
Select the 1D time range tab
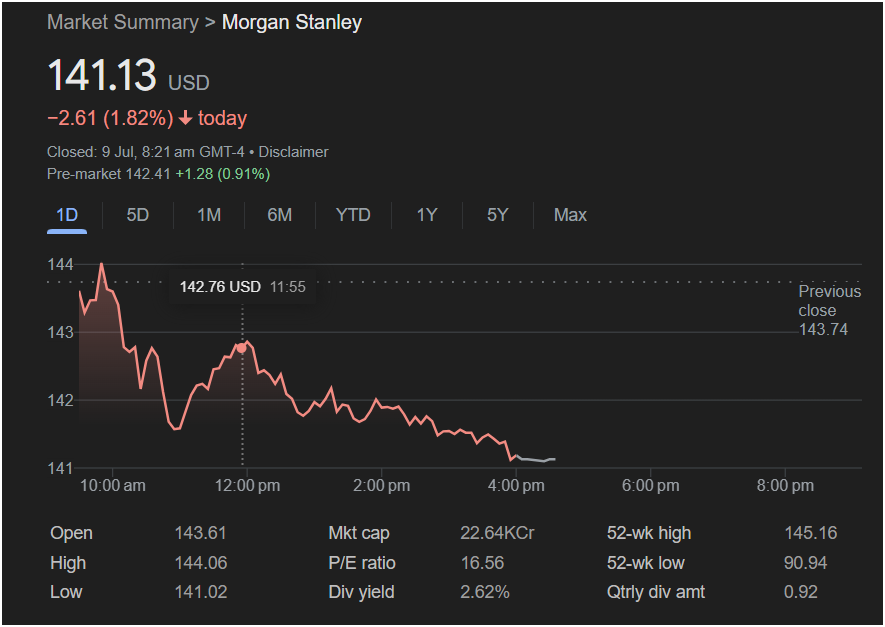(x=67, y=215)
